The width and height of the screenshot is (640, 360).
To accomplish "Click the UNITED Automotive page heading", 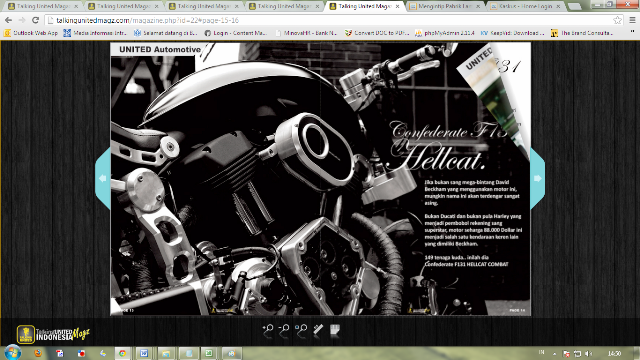I will [160, 49].
